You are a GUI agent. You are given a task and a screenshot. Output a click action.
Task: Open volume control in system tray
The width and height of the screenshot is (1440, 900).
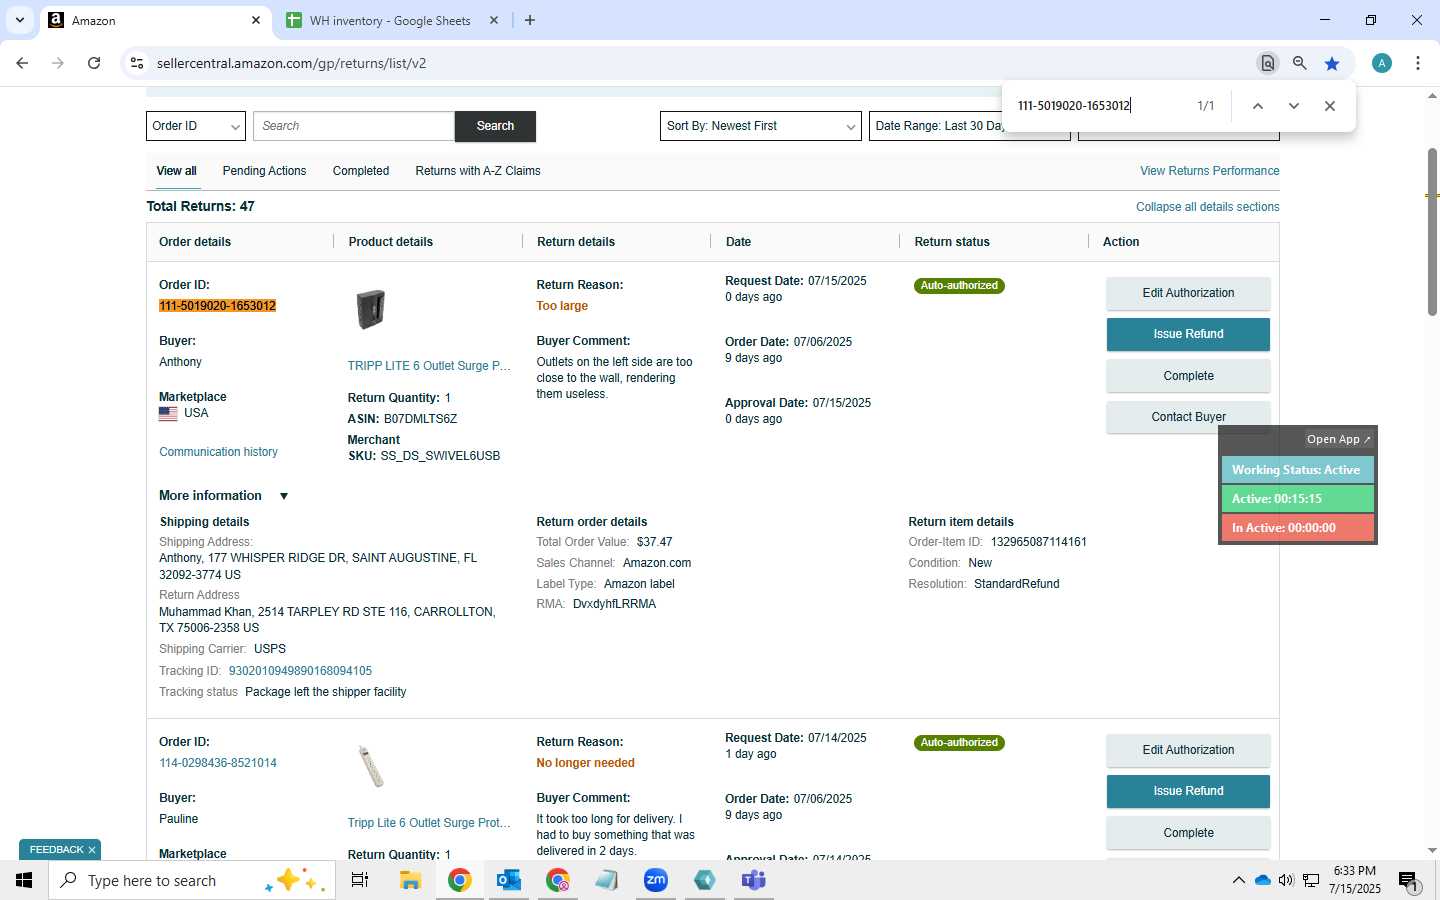coord(1286,880)
